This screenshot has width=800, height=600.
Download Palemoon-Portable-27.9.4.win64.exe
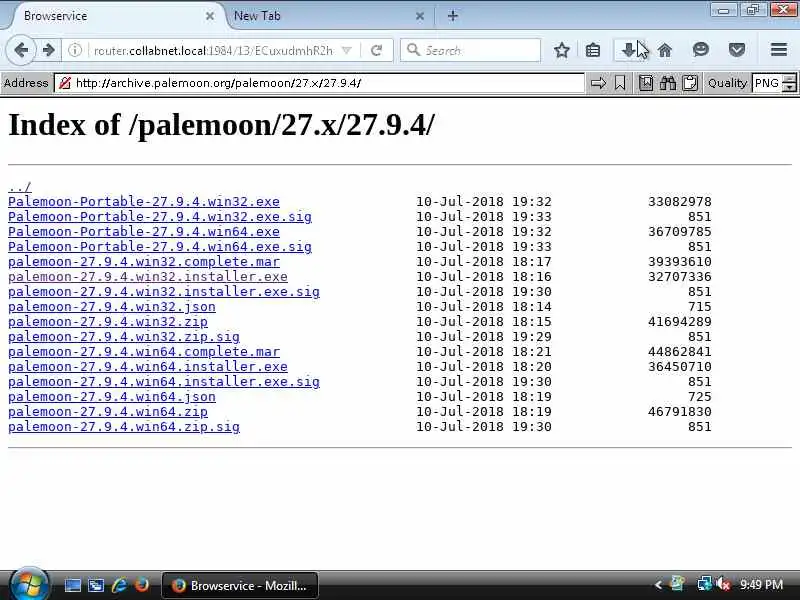[x=144, y=232]
